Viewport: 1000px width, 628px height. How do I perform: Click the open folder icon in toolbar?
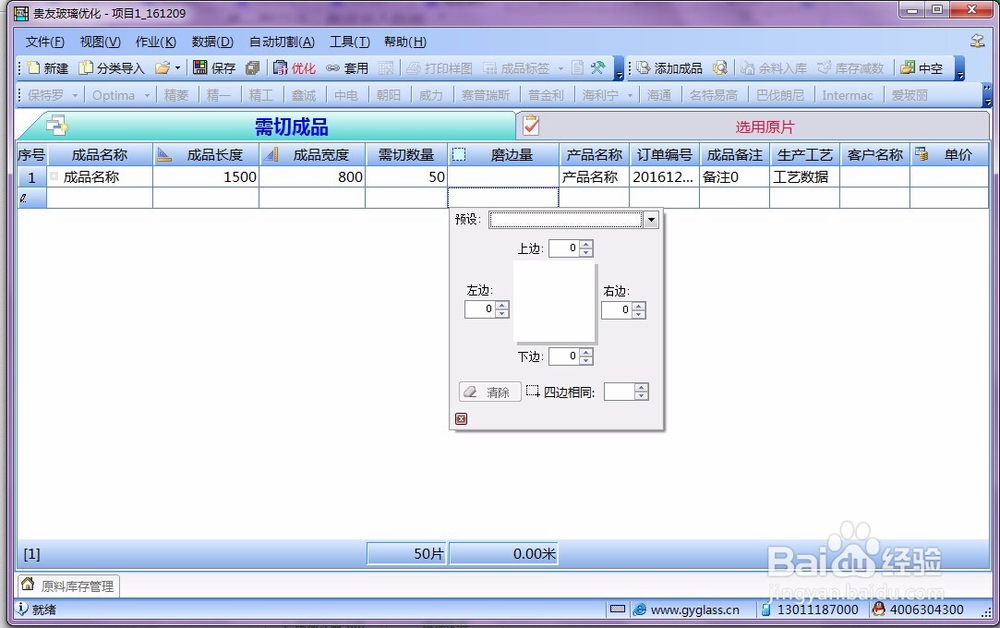tap(163, 68)
